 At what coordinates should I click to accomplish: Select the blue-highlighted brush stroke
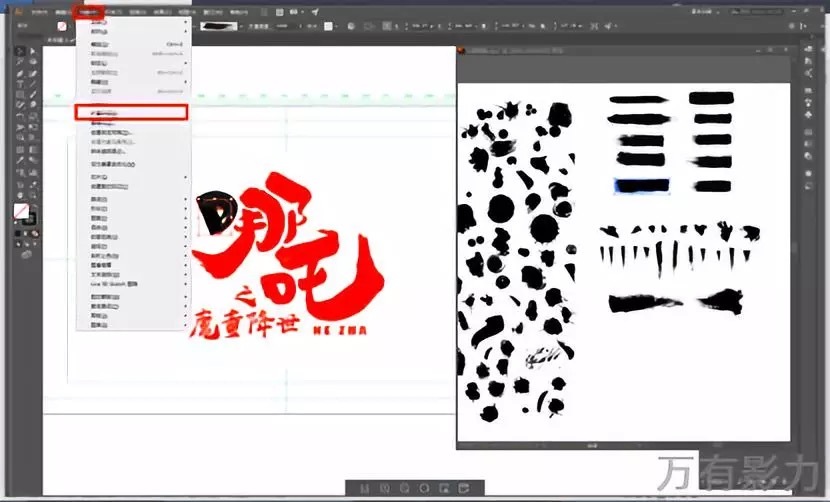click(640, 185)
